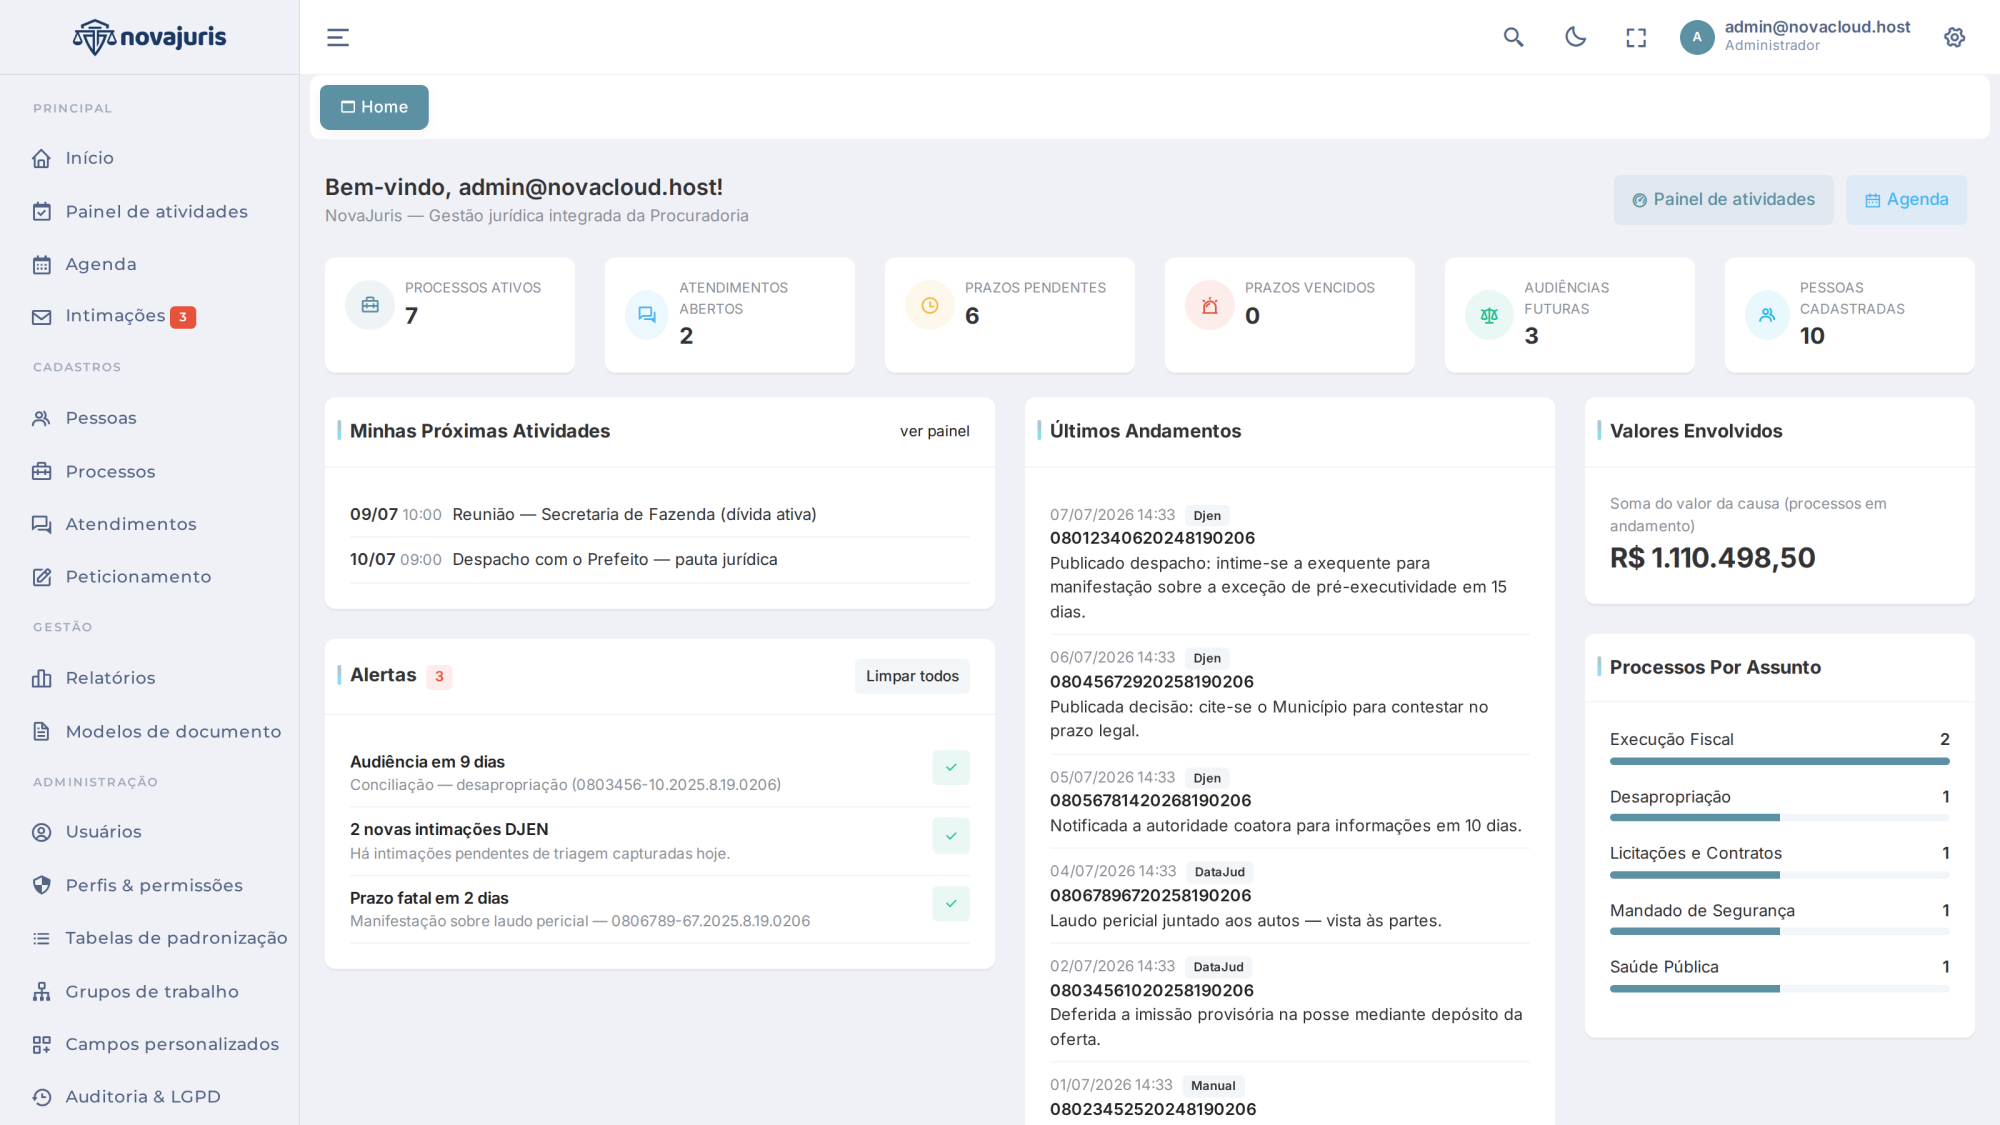This screenshot has width=2000, height=1125.
Task: Click the Execução Fiscal progress bar
Action: (x=1779, y=761)
